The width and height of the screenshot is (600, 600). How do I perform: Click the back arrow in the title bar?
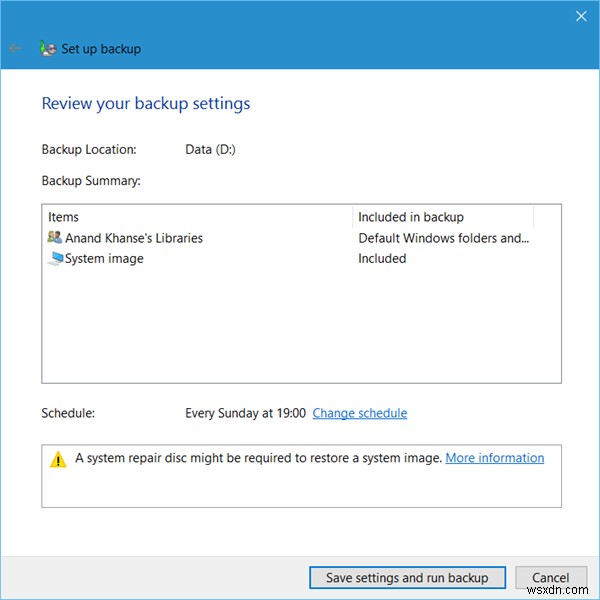16,48
